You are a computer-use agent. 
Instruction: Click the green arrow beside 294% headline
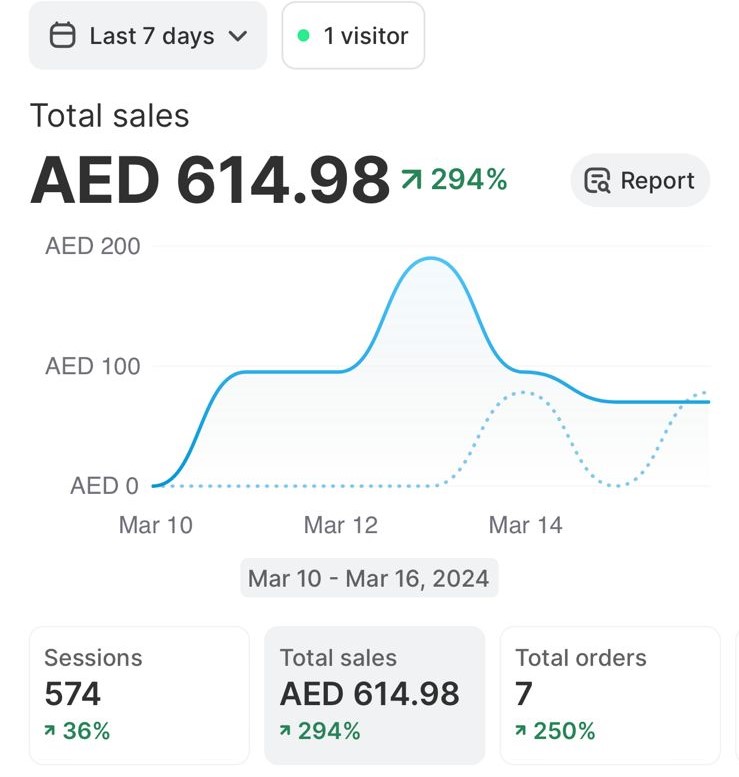[411, 180]
